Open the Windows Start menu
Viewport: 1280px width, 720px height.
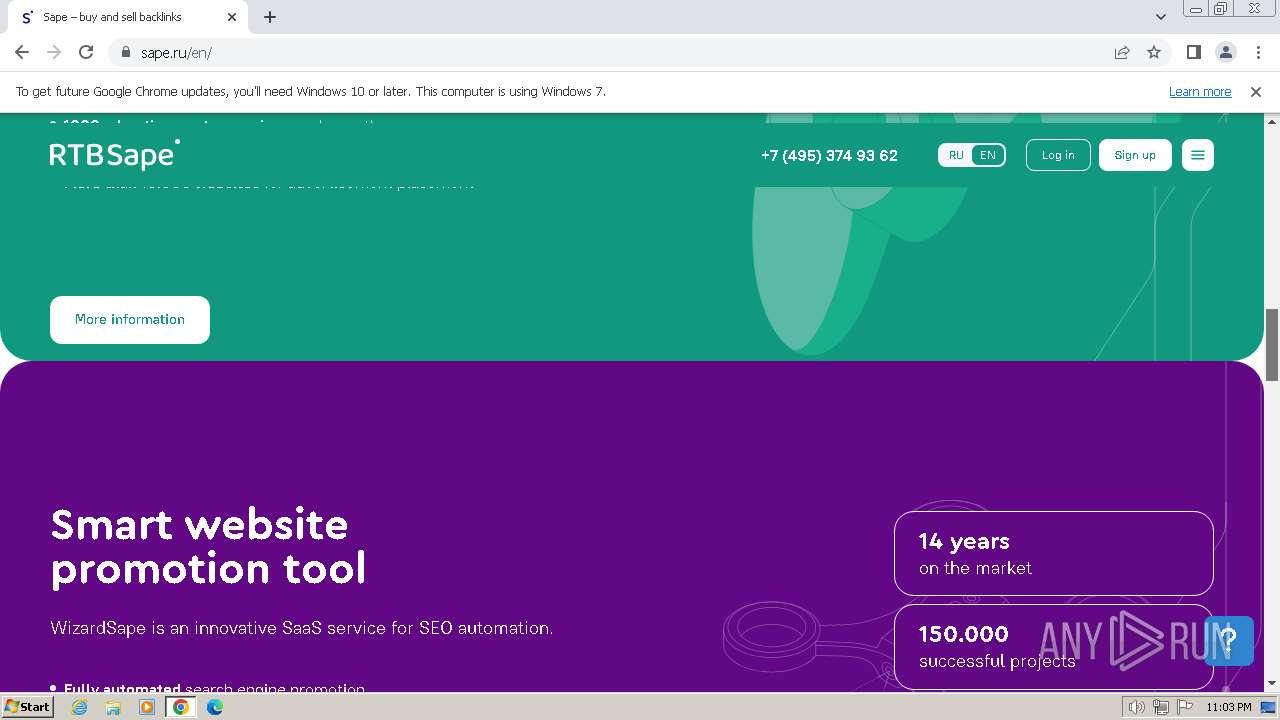pos(27,707)
